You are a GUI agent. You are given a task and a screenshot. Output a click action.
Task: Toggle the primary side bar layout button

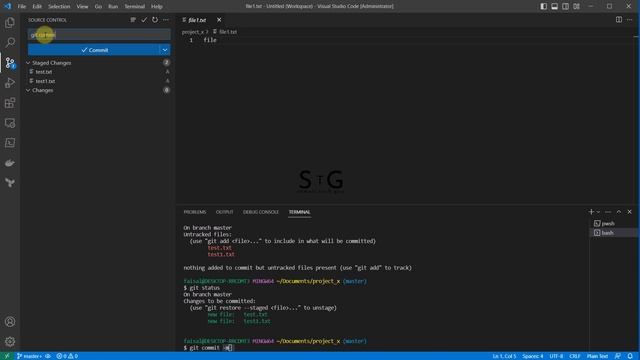click(x=544, y=6)
